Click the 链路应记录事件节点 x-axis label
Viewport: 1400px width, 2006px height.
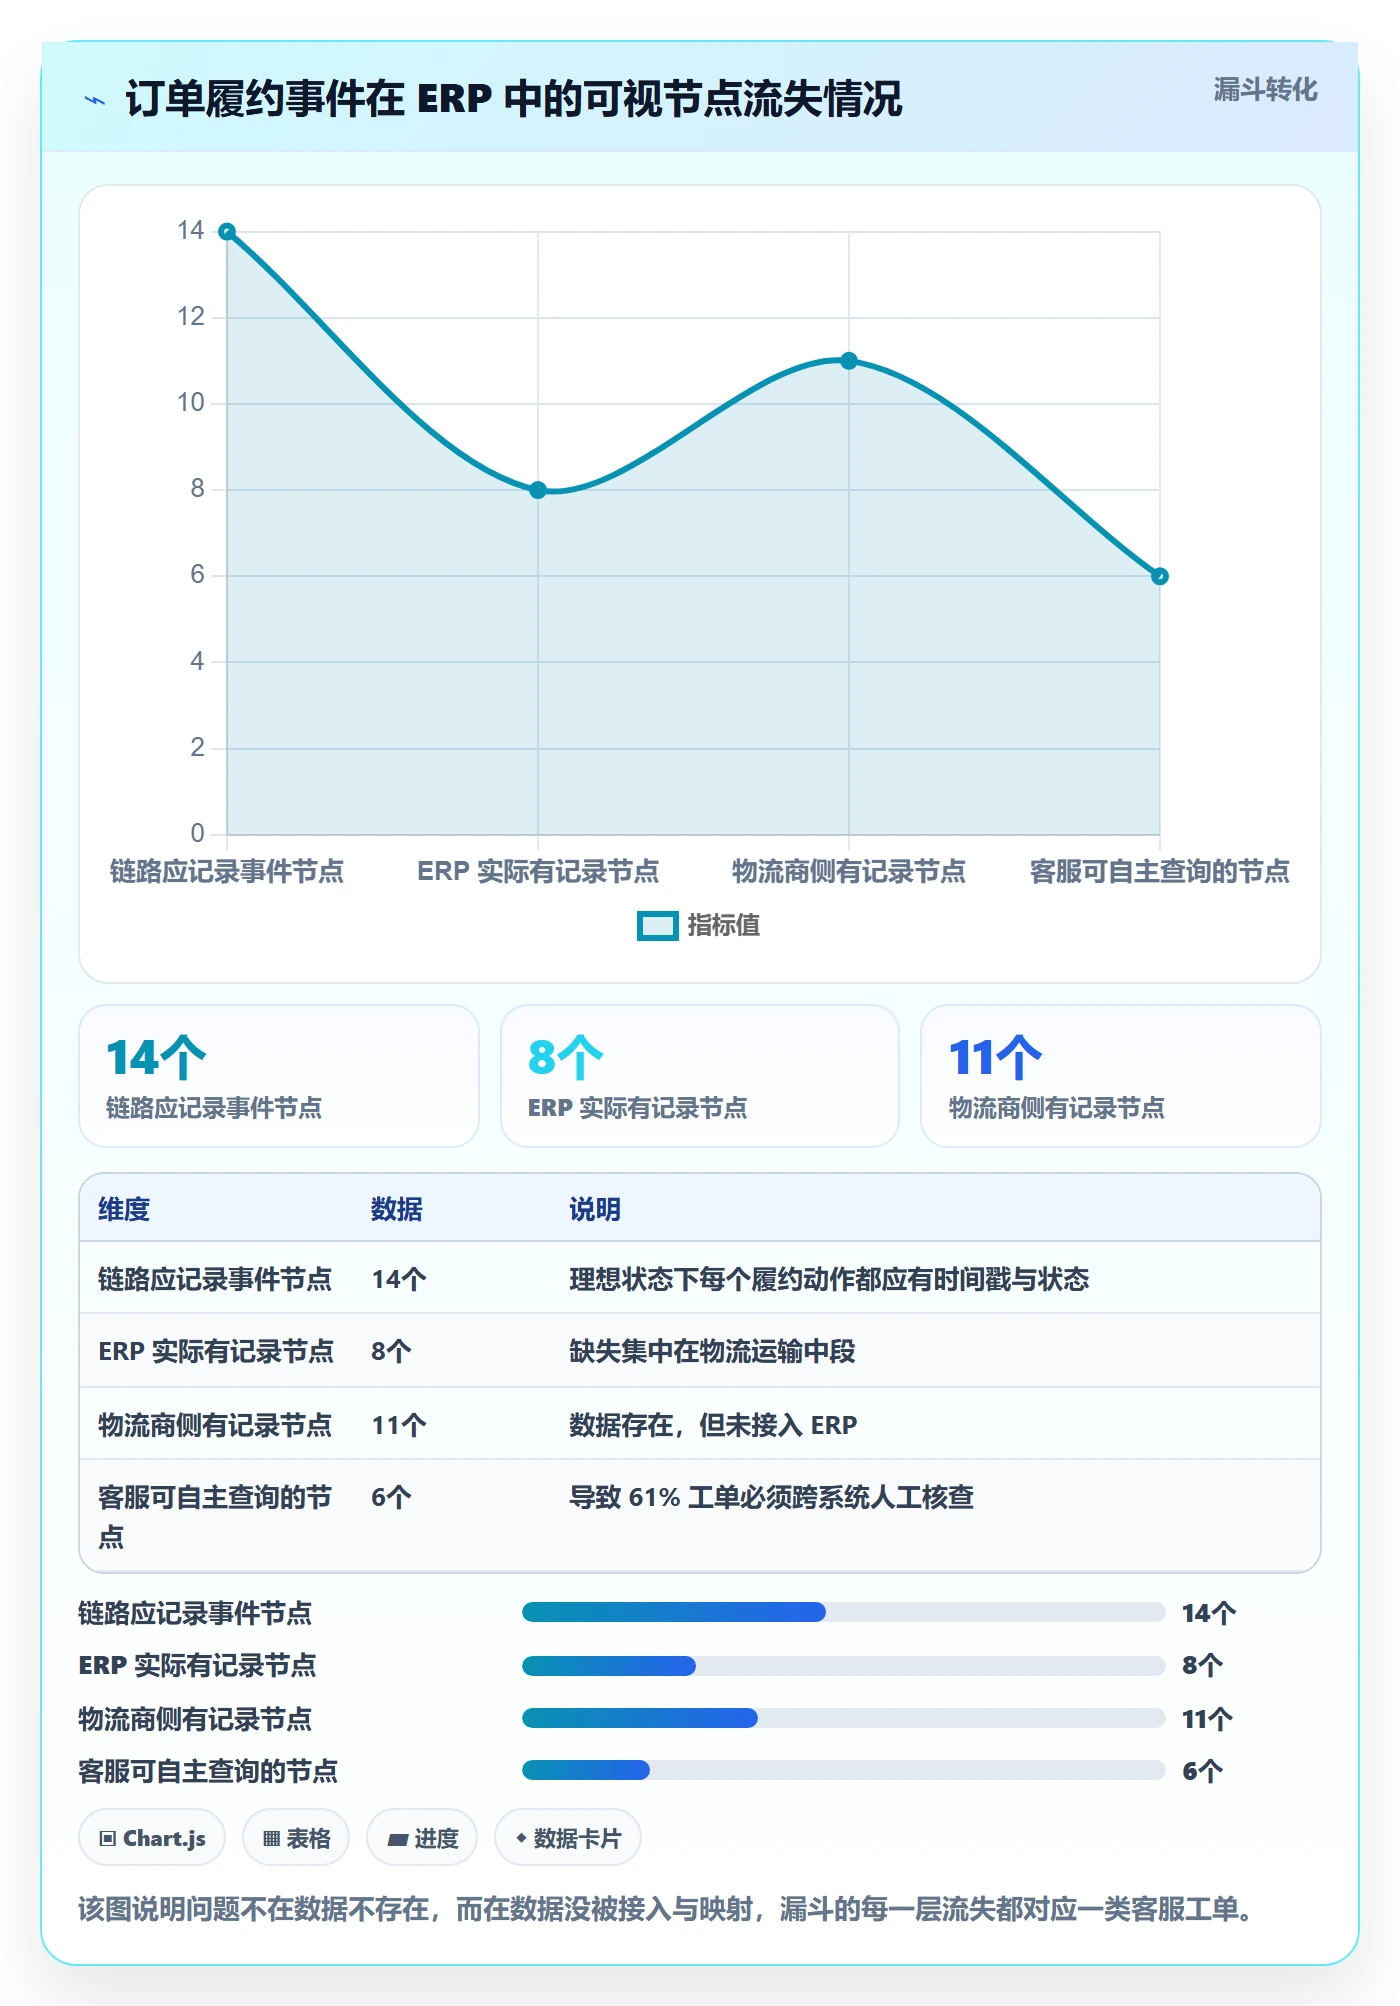(x=227, y=871)
